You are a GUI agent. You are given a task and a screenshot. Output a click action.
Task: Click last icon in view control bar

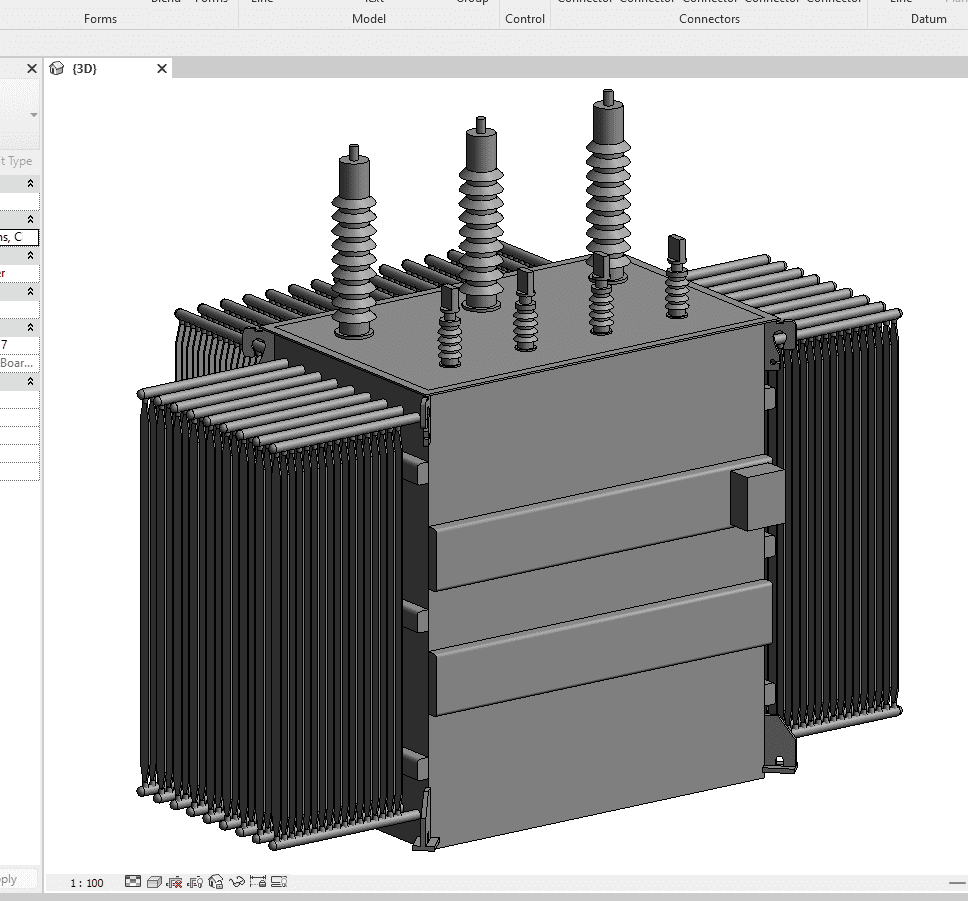tap(279, 881)
